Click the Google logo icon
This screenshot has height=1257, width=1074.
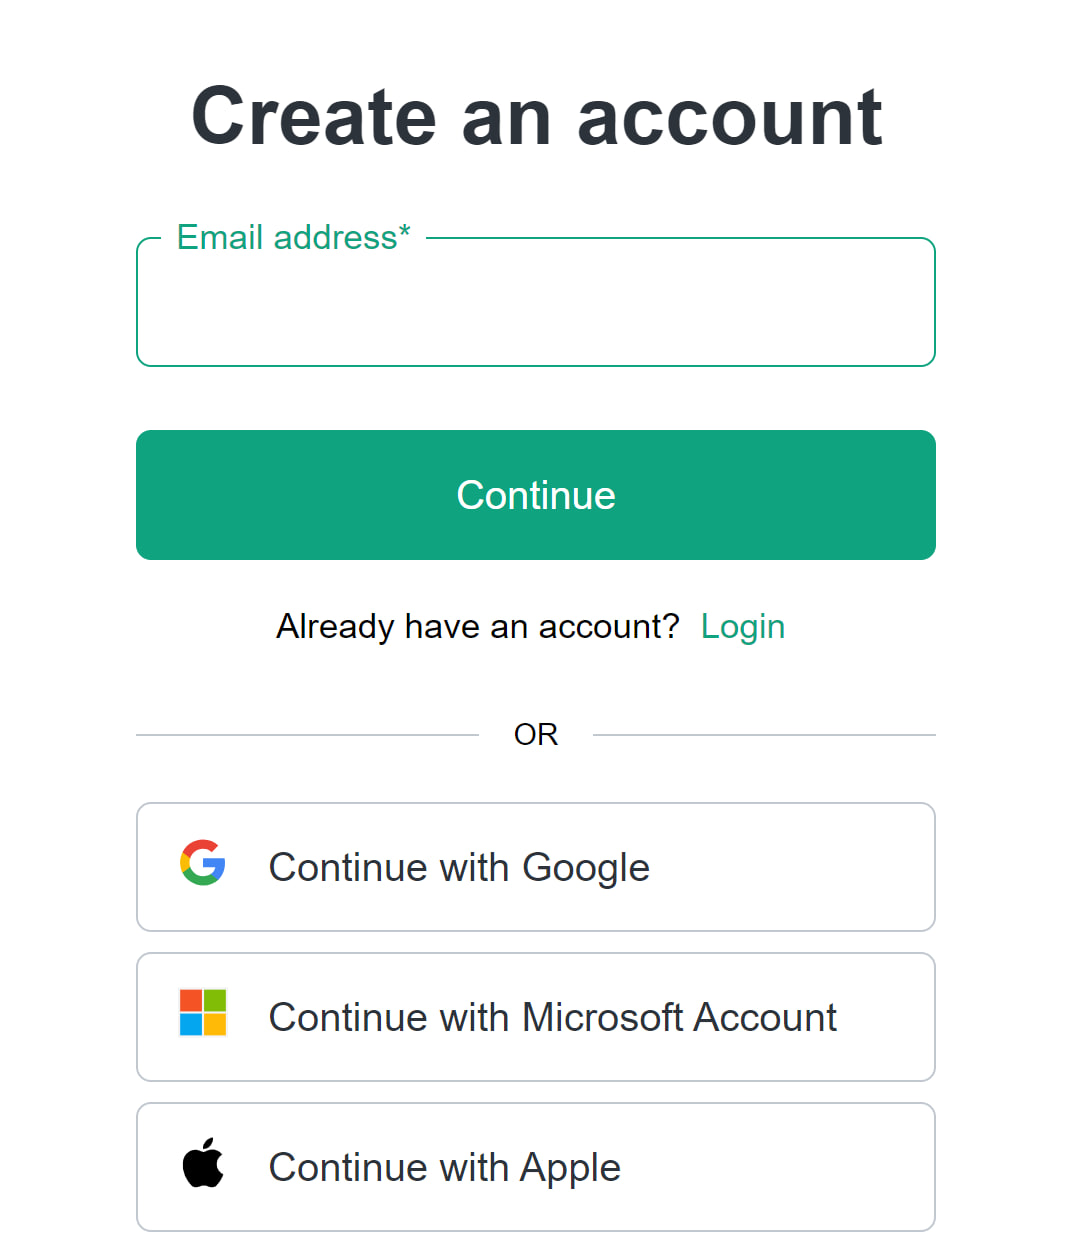point(203,862)
